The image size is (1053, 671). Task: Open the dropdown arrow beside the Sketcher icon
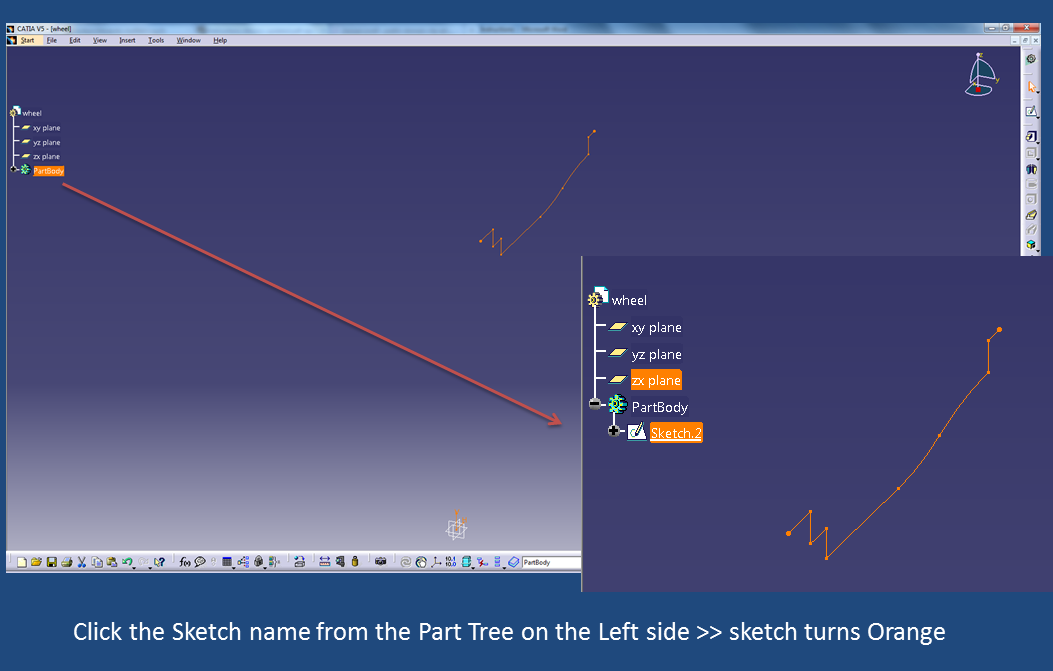(x=1038, y=119)
